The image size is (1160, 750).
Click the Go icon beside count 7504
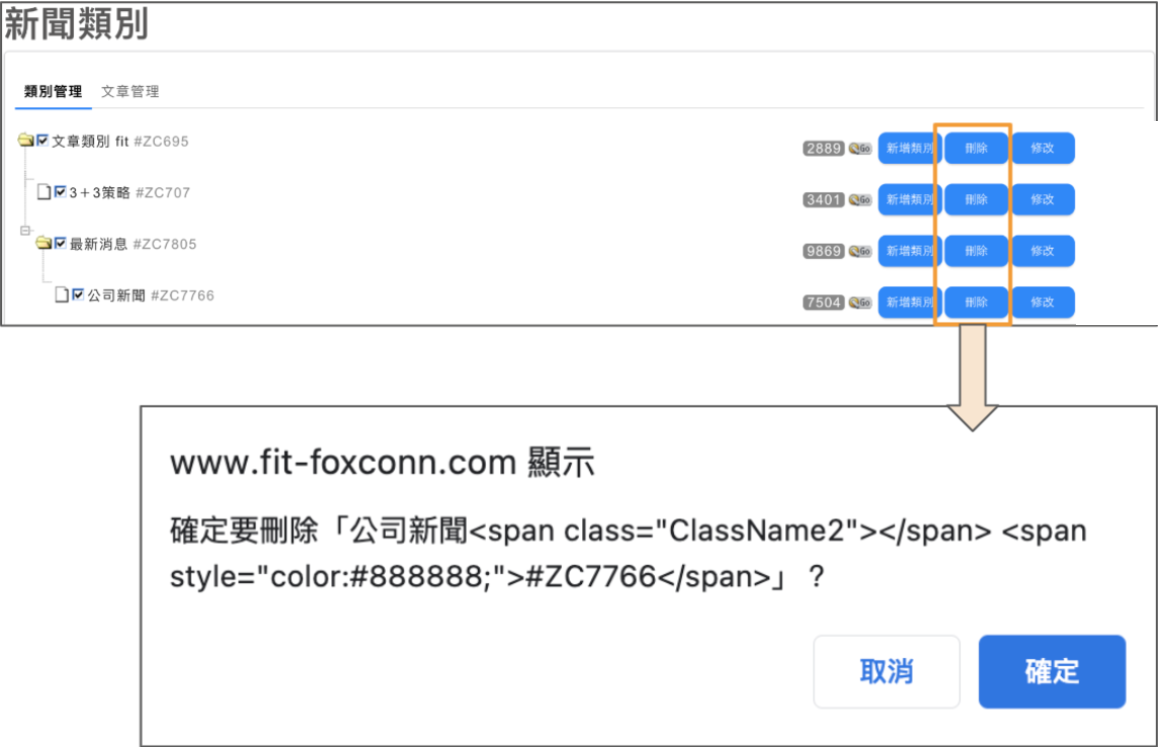tap(860, 303)
